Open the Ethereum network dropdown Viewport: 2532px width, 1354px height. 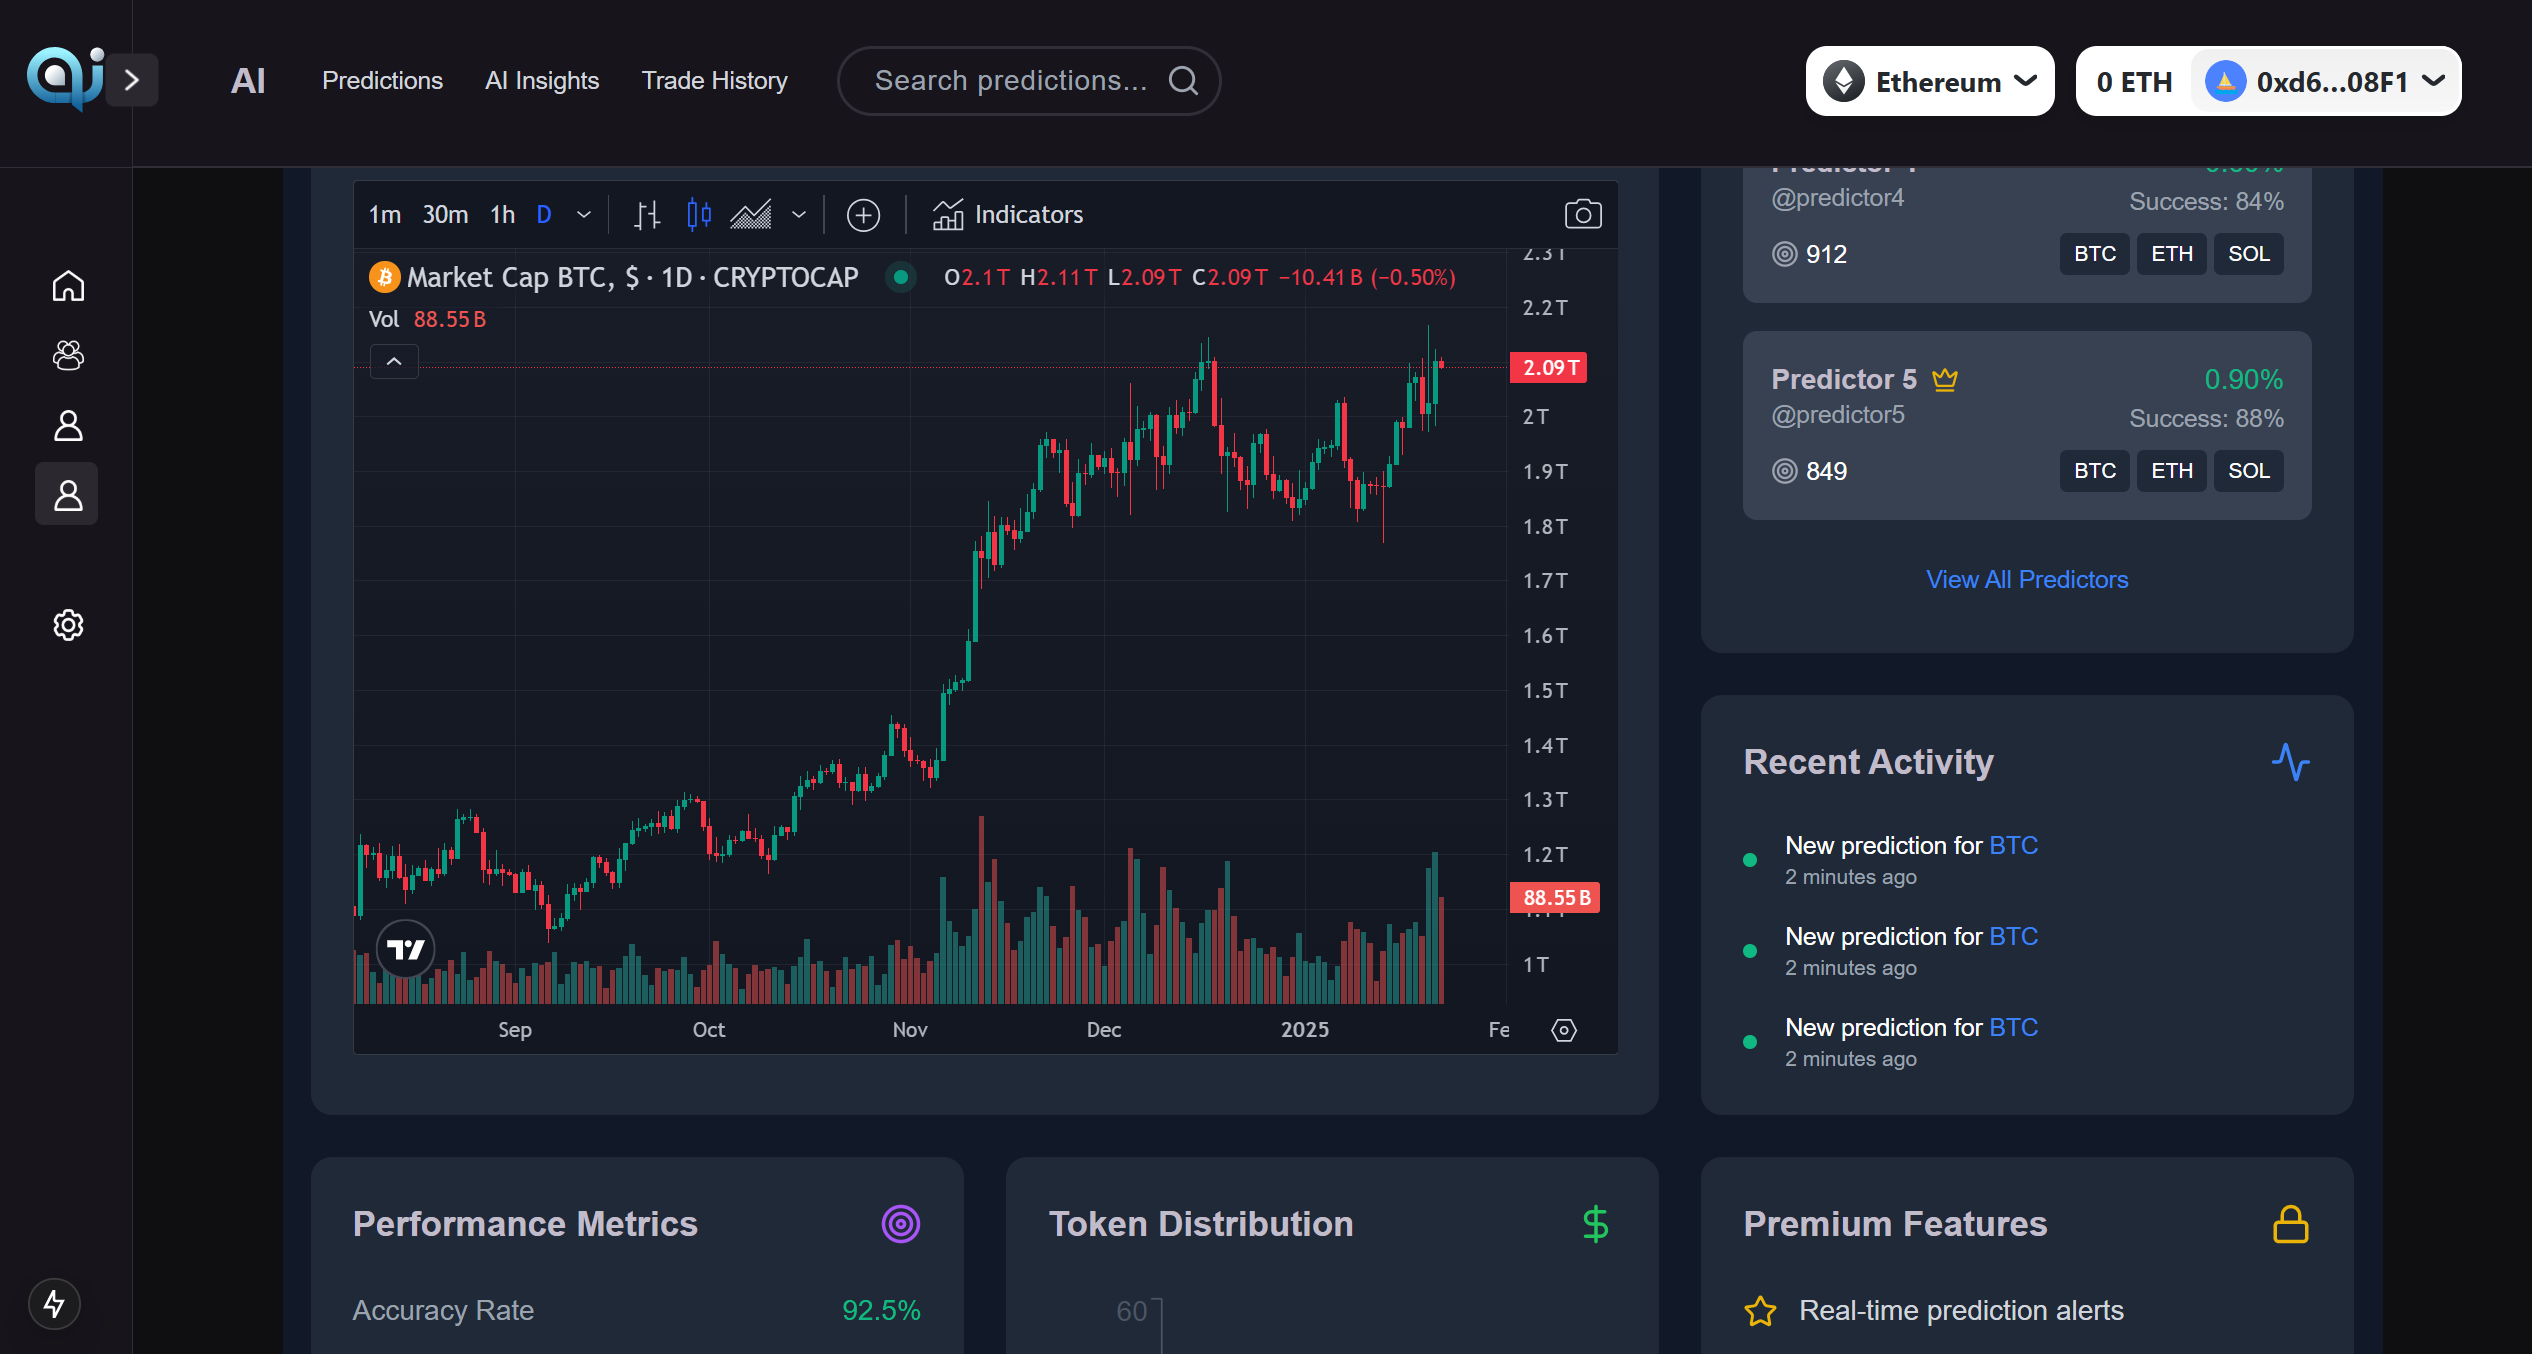pos(1930,81)
